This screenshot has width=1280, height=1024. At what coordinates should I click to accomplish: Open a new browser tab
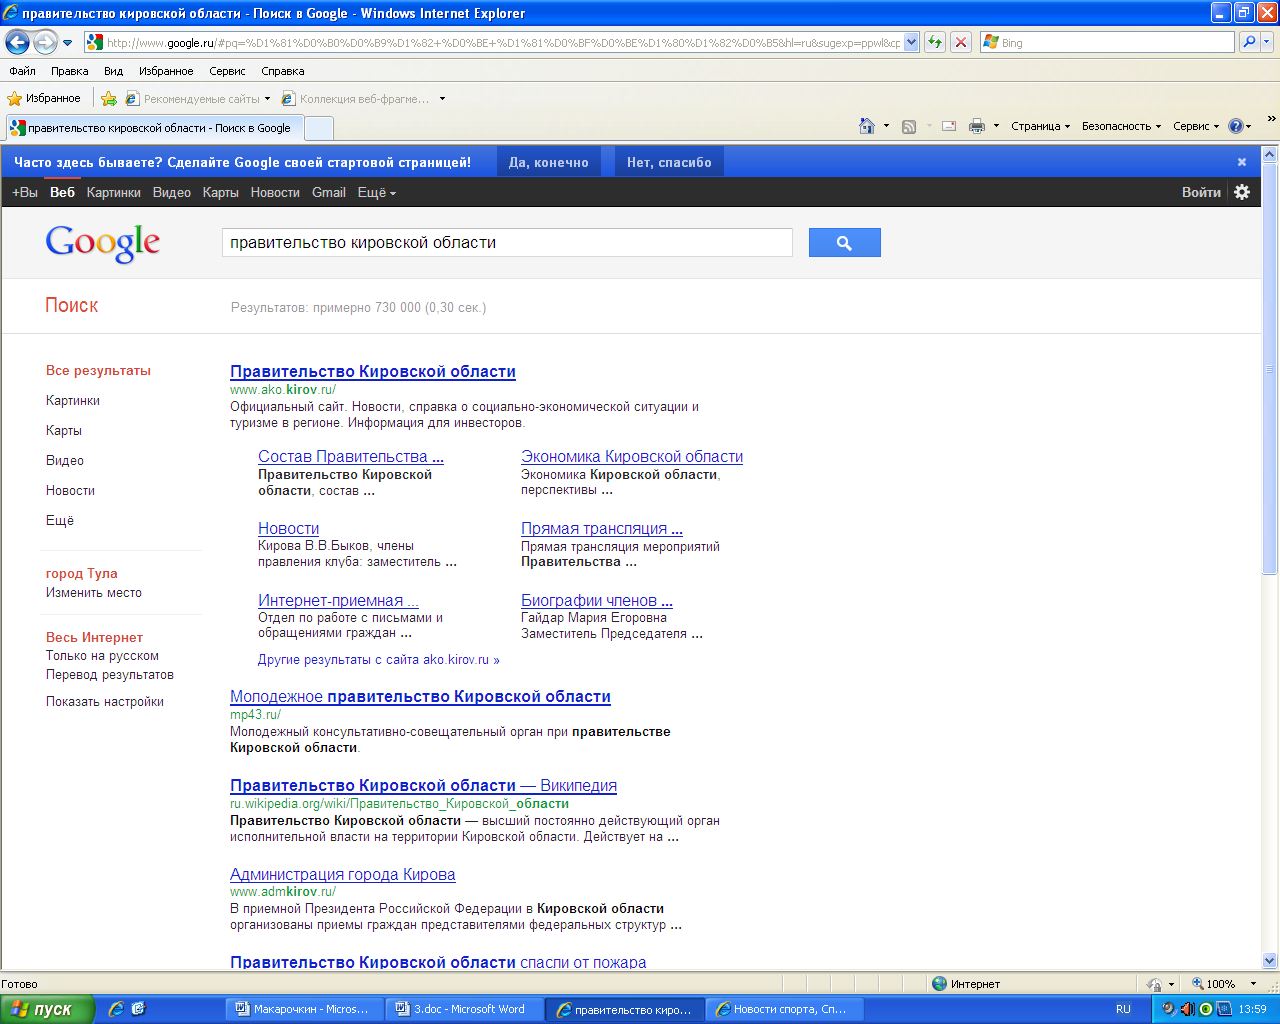tap(318, 128)
